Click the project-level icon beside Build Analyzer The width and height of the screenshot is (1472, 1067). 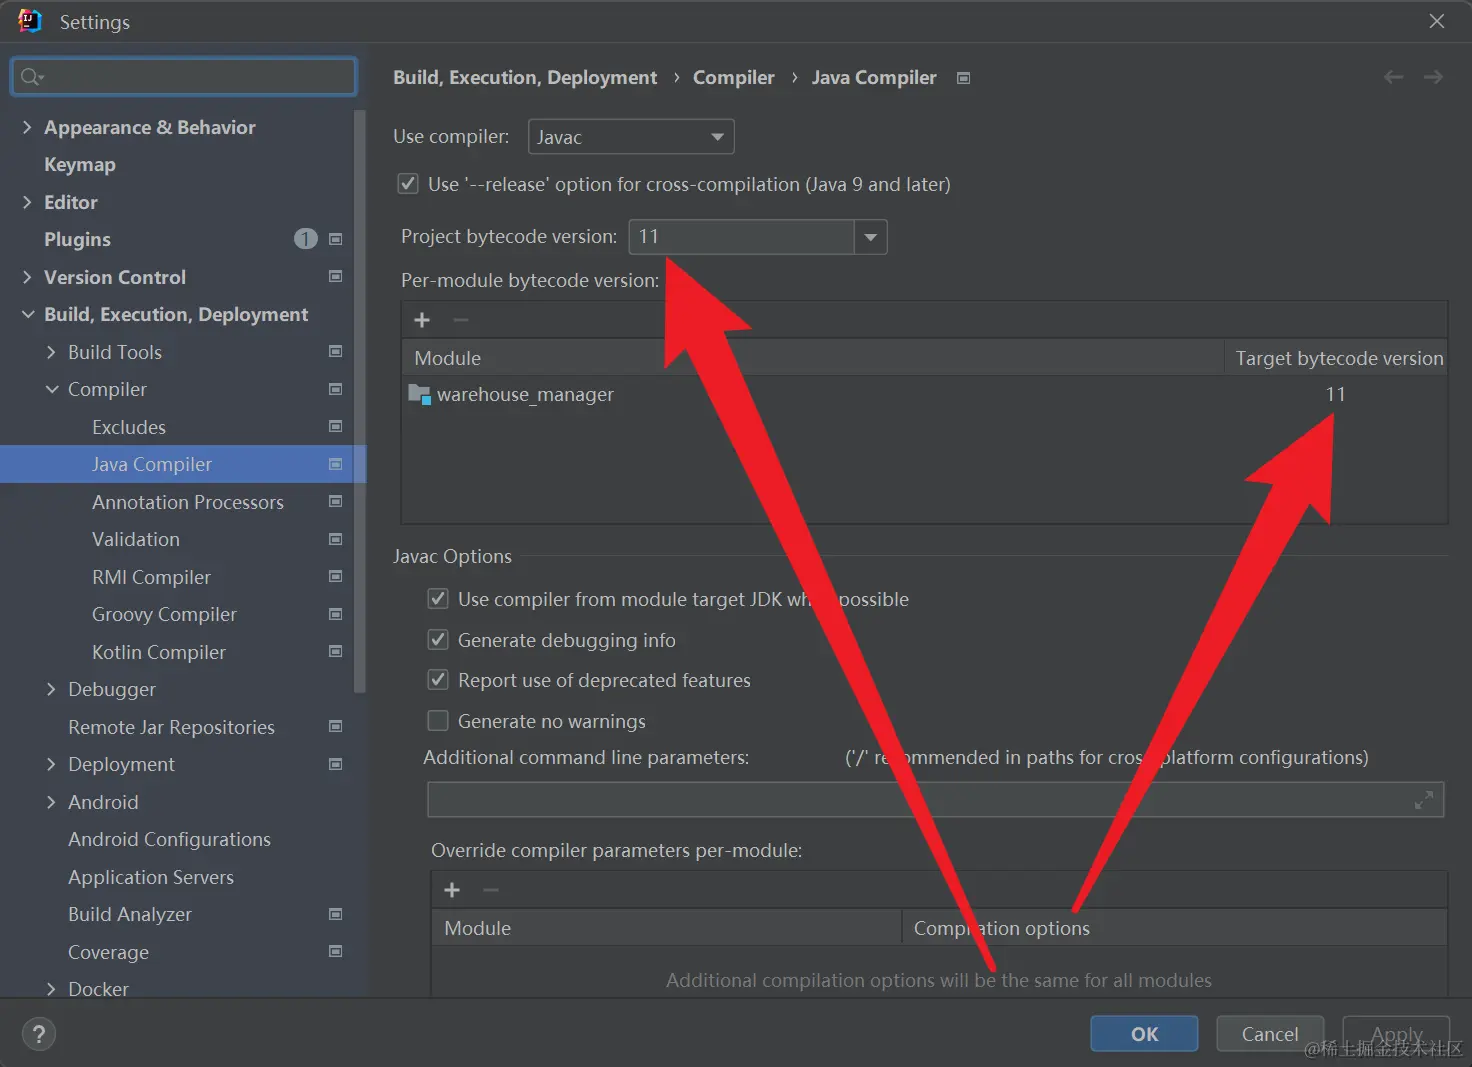click(x=336, y=914)
